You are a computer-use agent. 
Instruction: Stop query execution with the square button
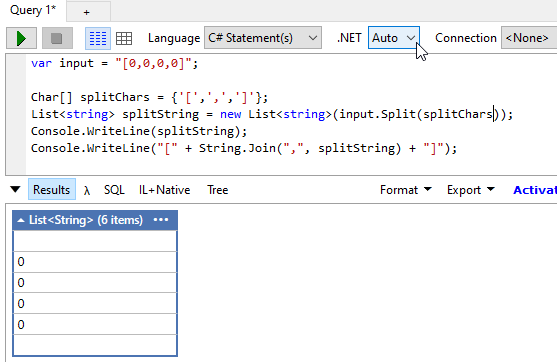click(x=57, y=38)
